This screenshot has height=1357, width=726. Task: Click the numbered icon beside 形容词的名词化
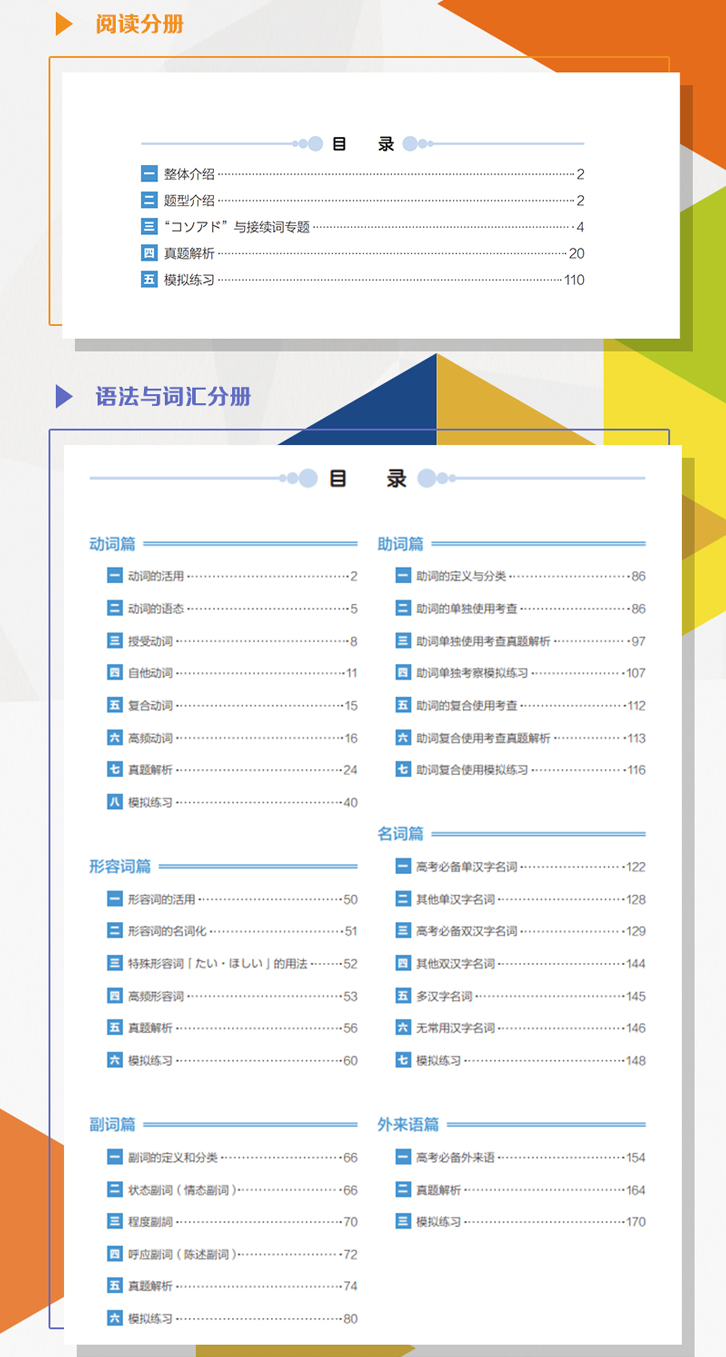coord(115,931)
